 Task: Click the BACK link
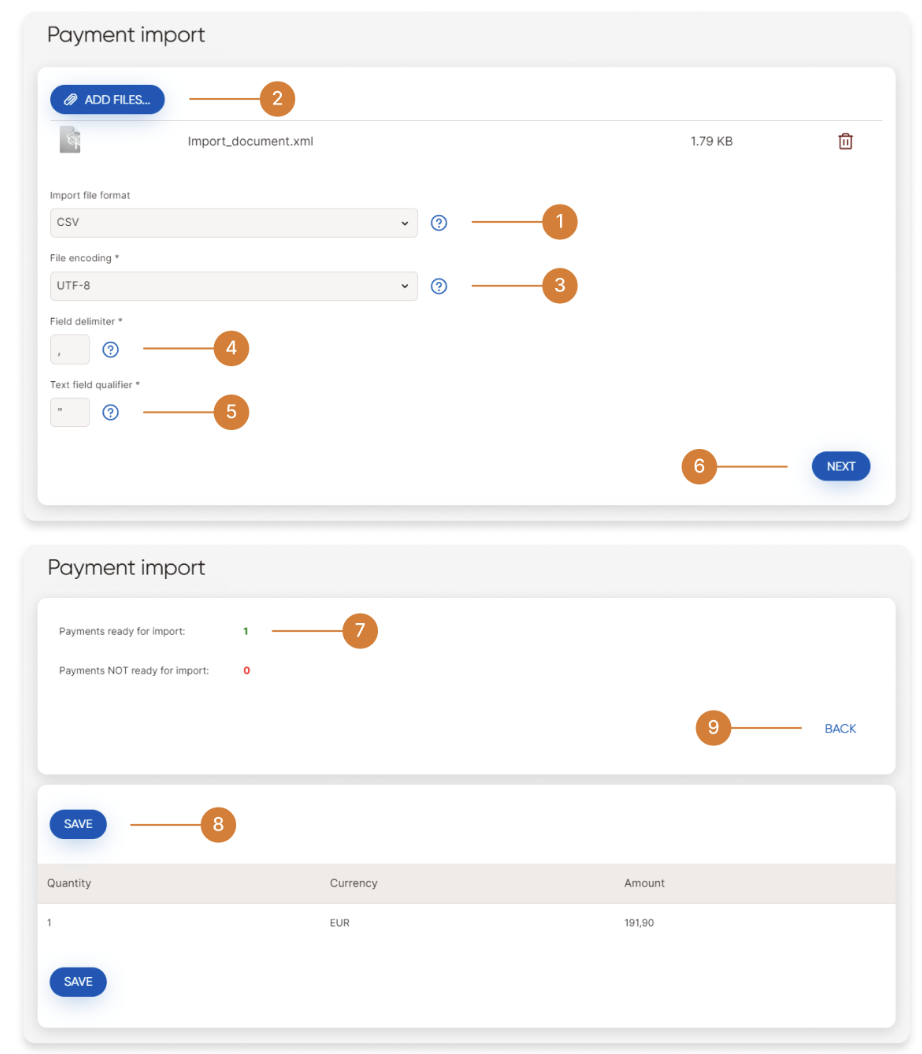point(840,729)
